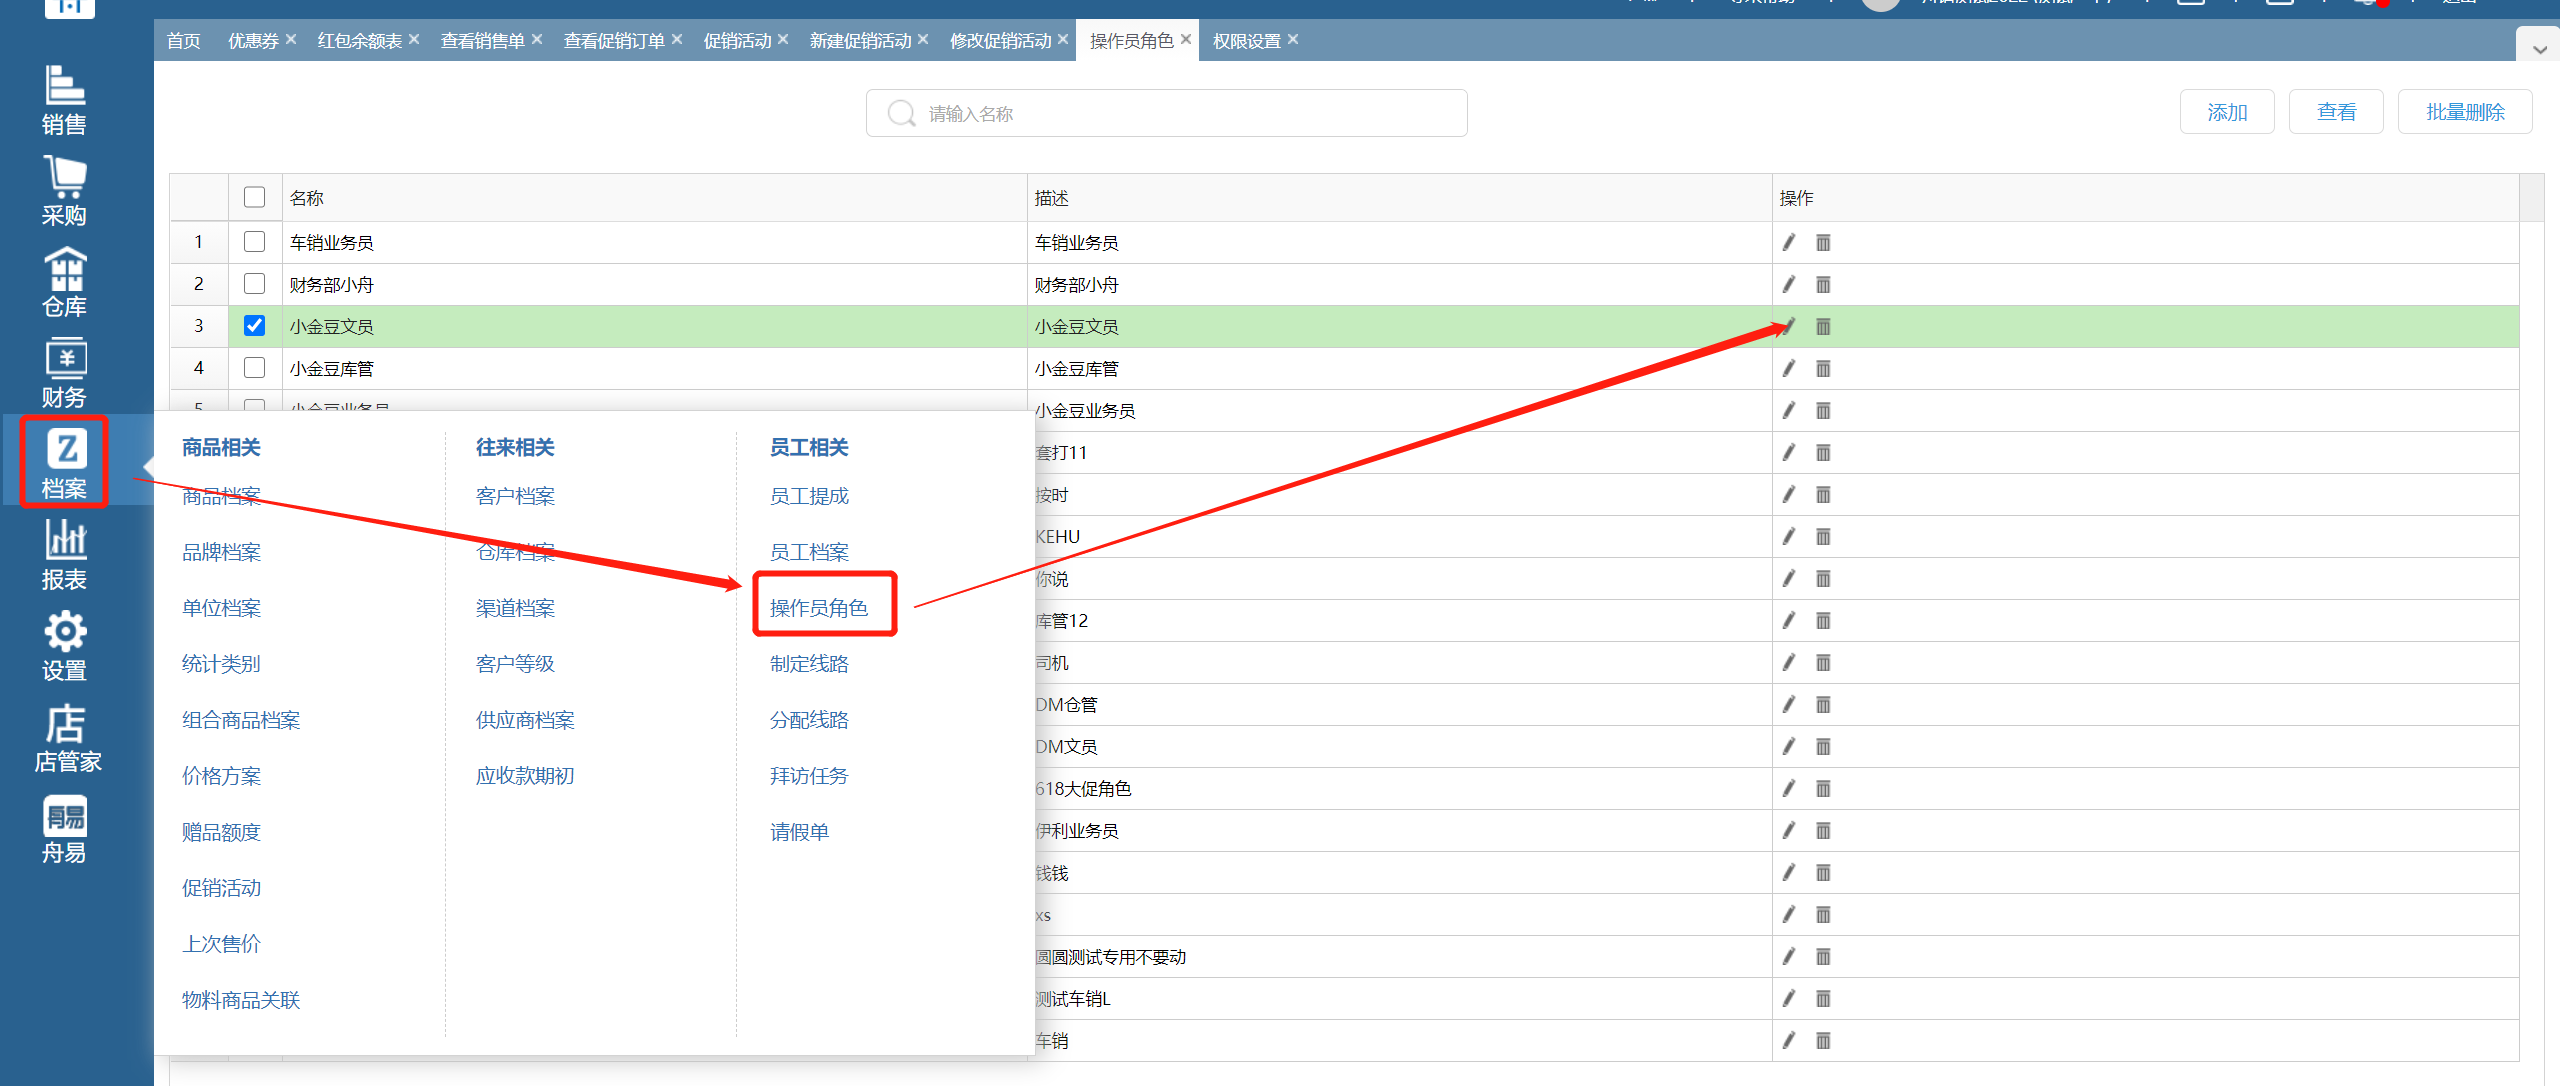Viewport: 2560px width, 1086px height.
Task: Open 员工档案 in the menu
Action: [809, 552]
